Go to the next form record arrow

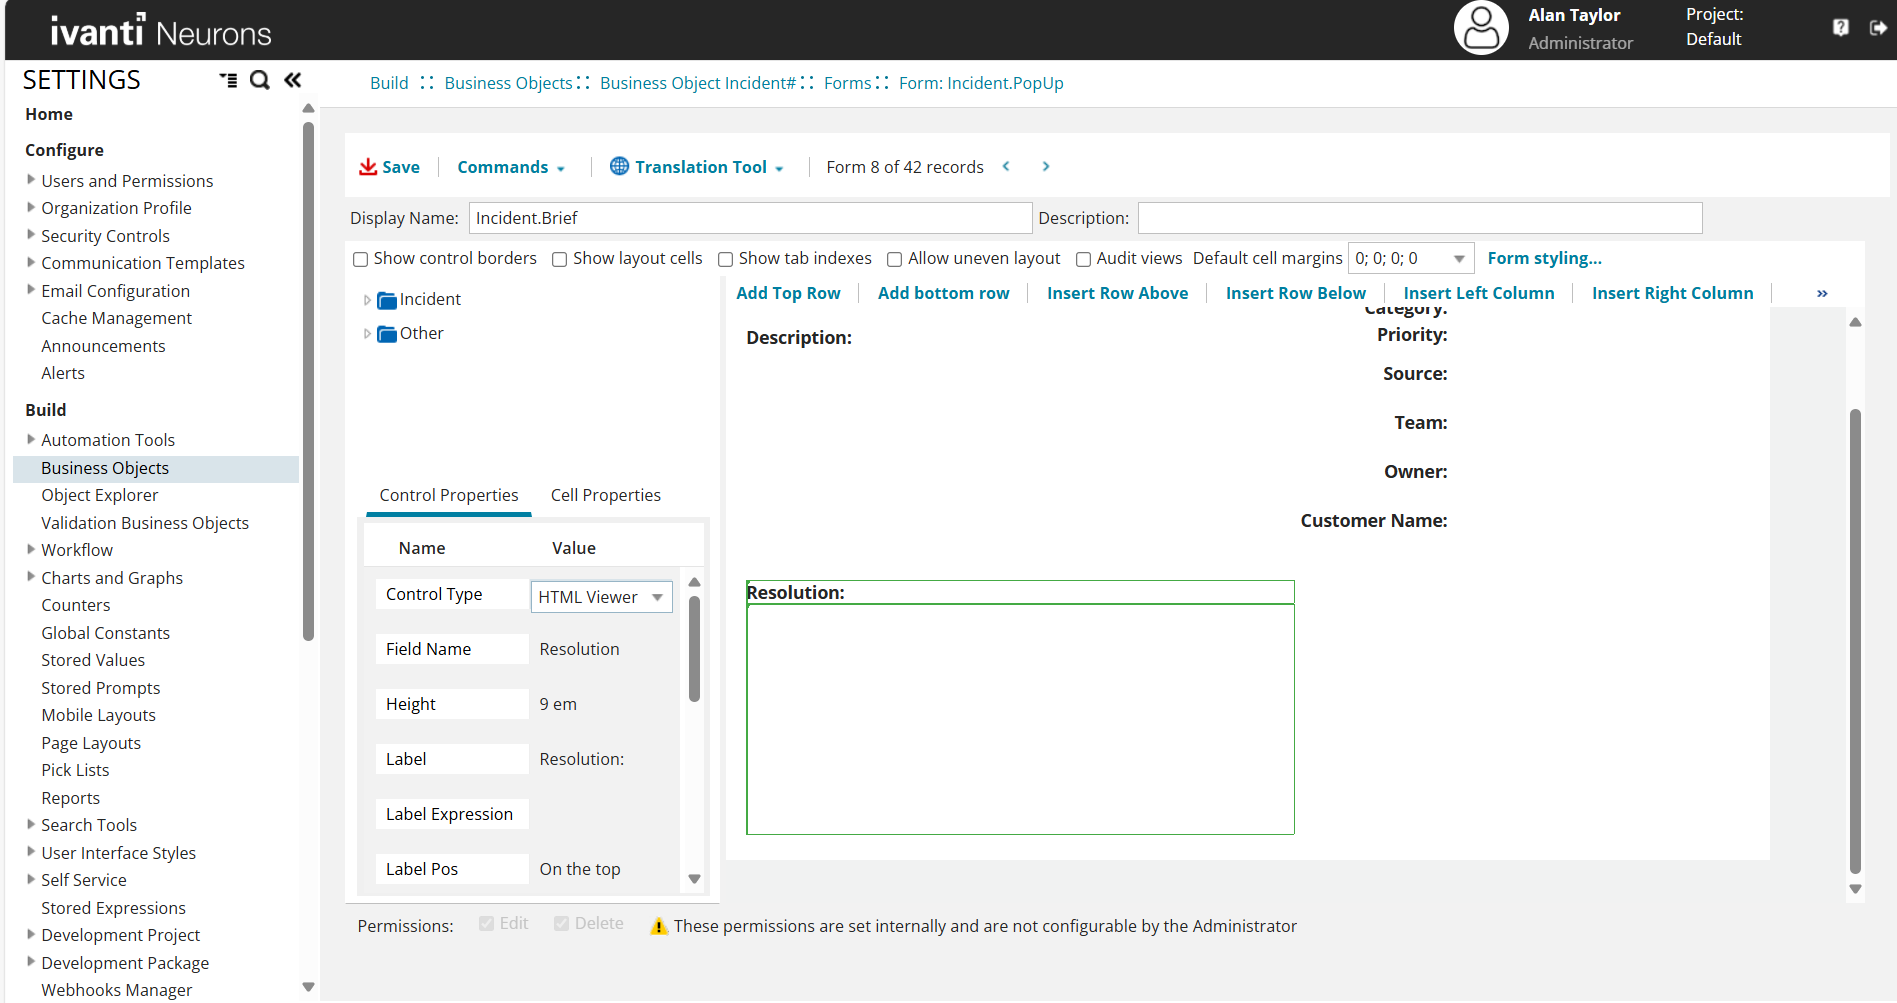(1046, 167)
